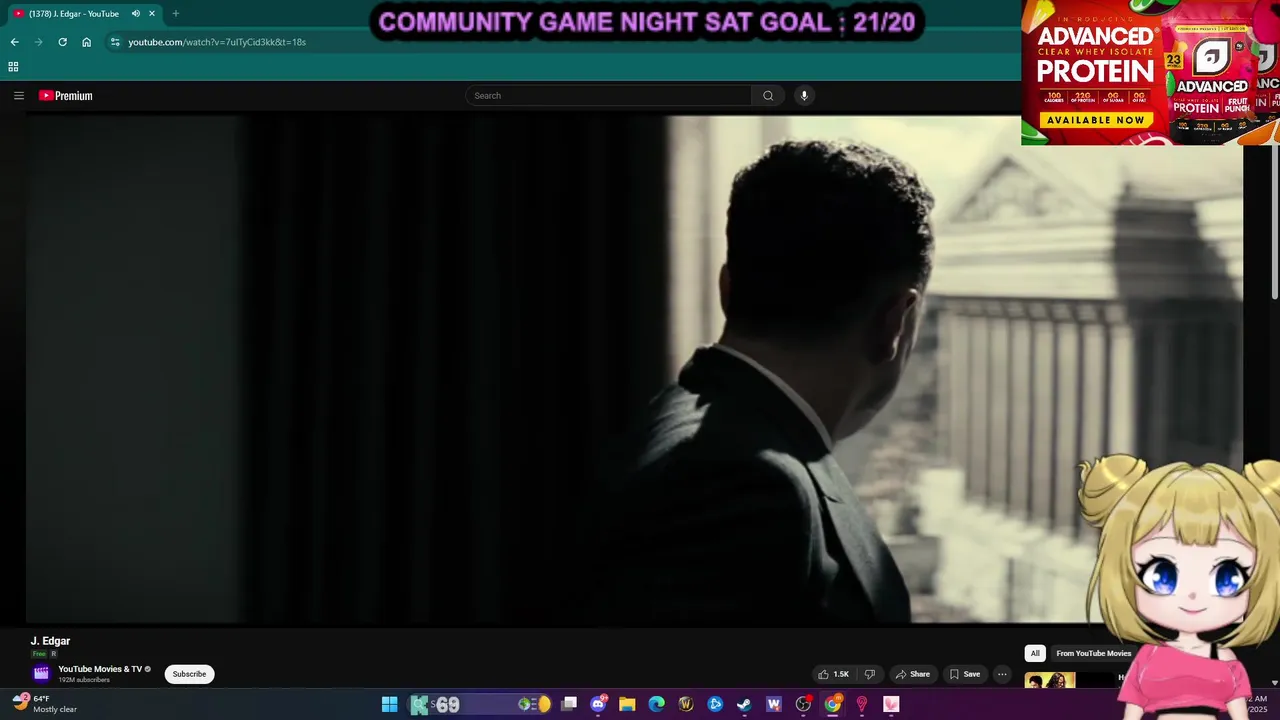
Task: Open Battle.net from the taskbar
Action: coord(715,704)
